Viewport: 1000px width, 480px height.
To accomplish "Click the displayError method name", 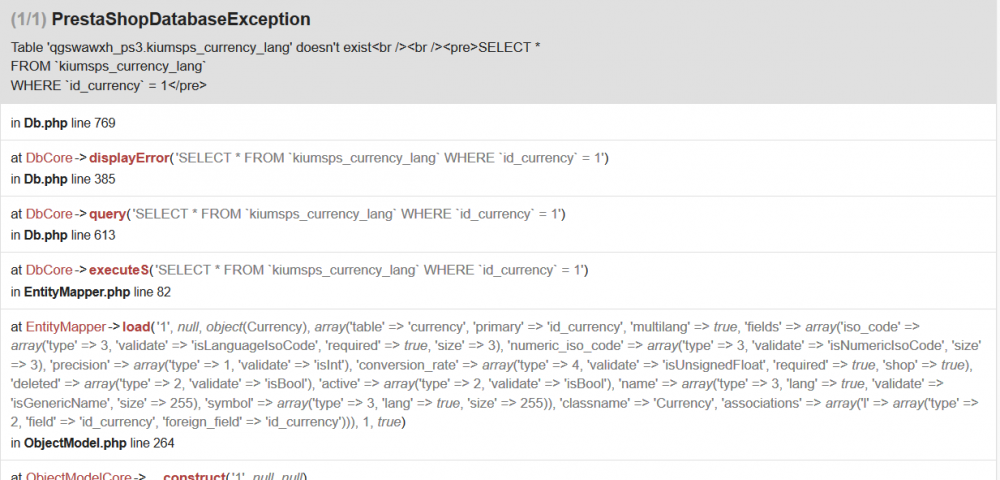I will (130, 158).
